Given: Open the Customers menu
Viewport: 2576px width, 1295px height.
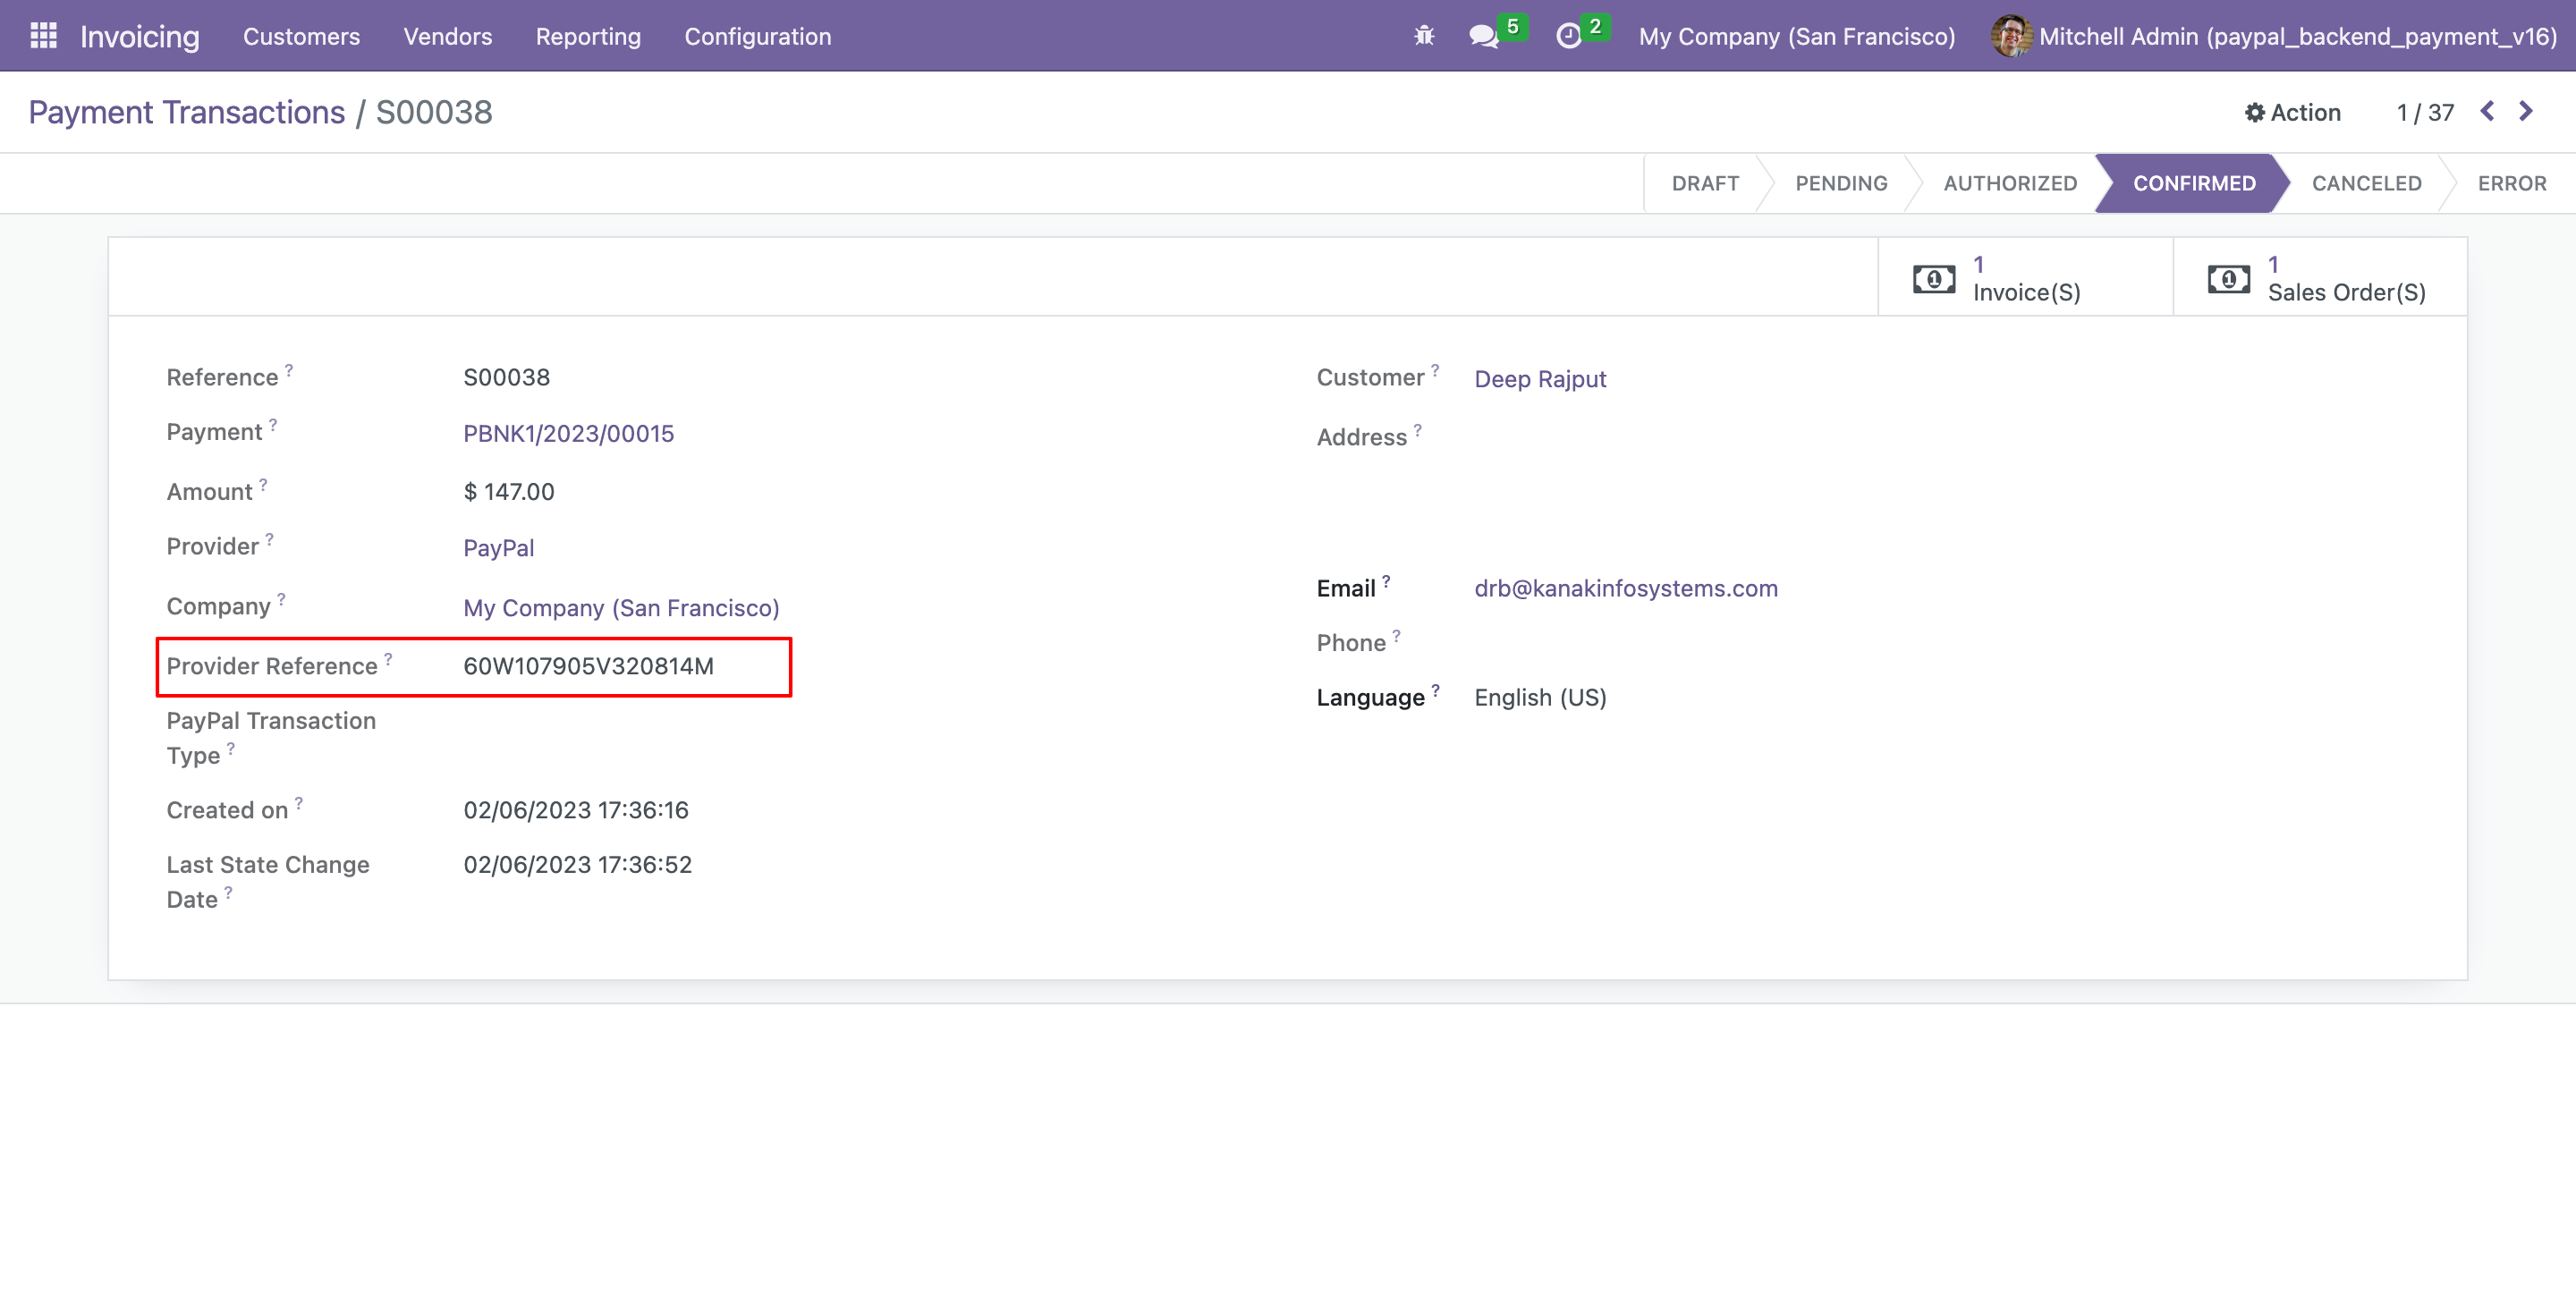Looking at the screenshot, I should coord(301,36).
